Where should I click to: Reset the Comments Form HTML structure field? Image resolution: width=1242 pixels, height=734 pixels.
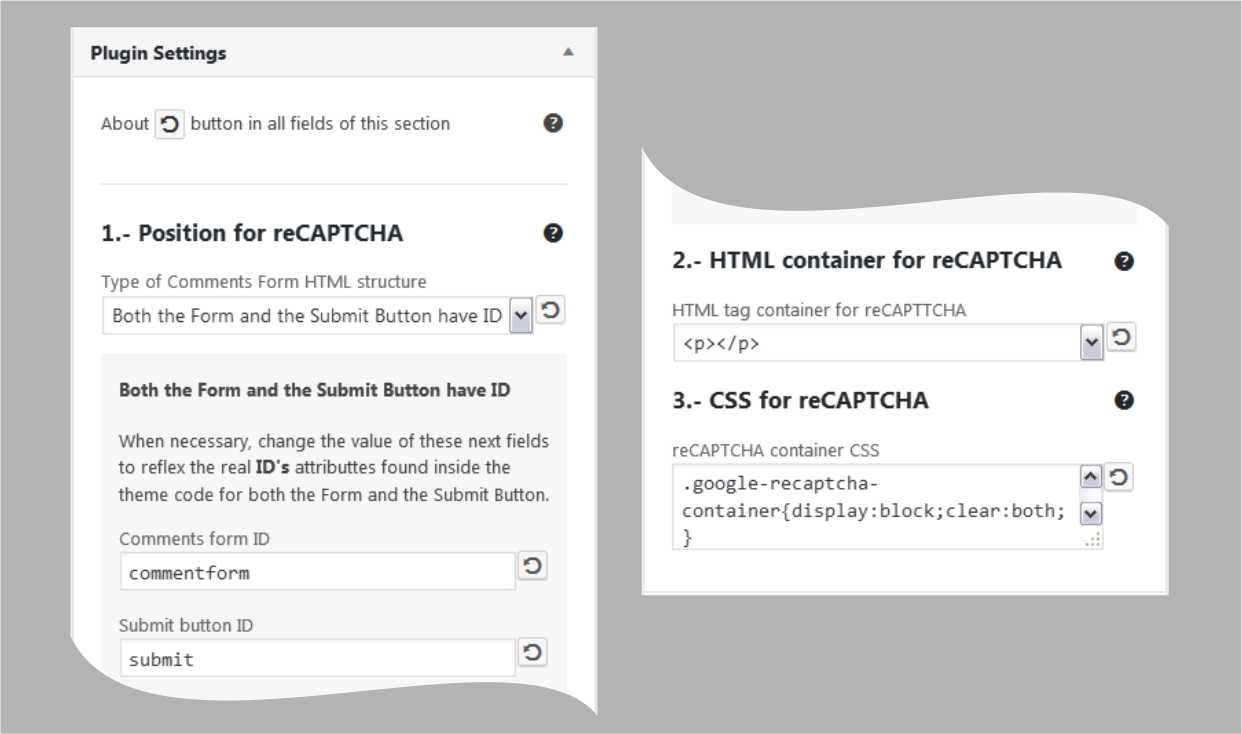click(550, 310)
